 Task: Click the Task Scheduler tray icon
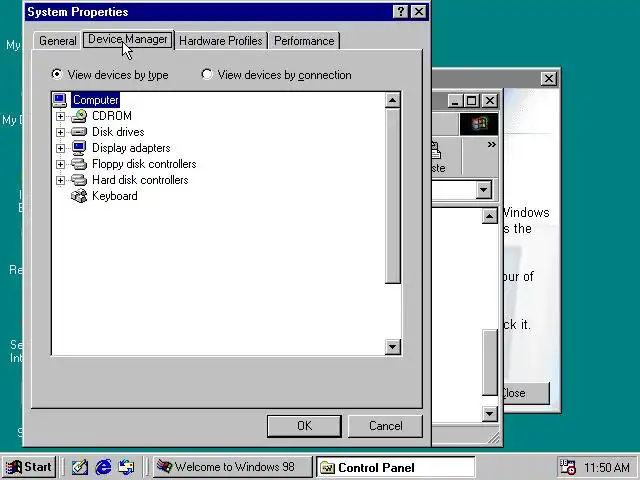567,467
